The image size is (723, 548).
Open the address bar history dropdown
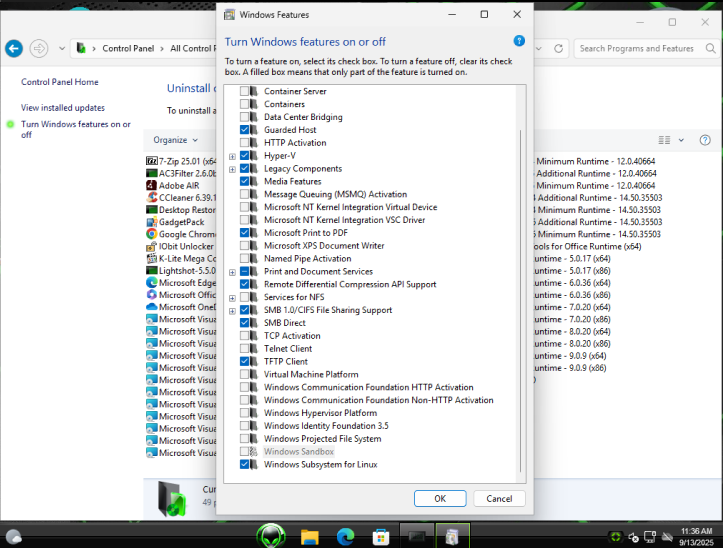539,48
